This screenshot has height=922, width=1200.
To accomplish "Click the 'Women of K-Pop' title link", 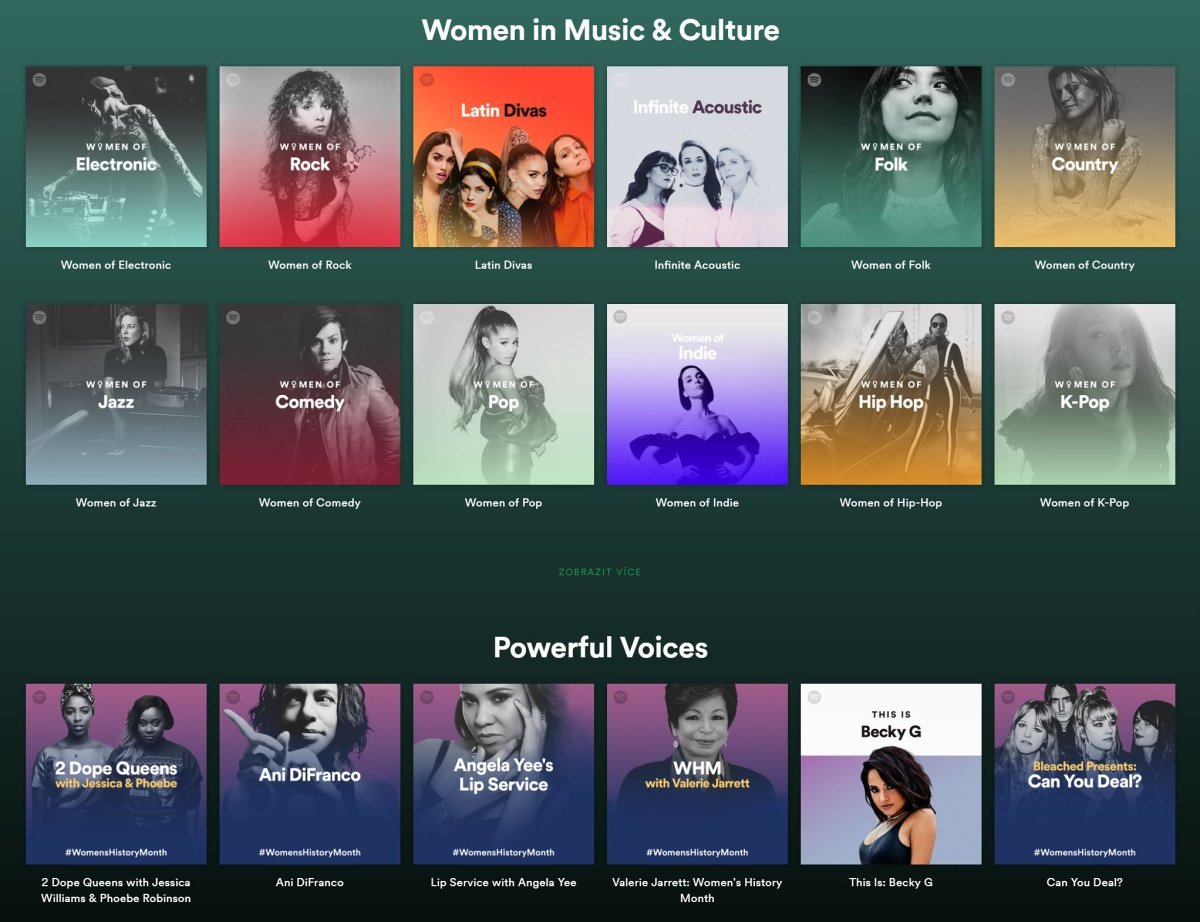I will click(x=1085, y=503).
